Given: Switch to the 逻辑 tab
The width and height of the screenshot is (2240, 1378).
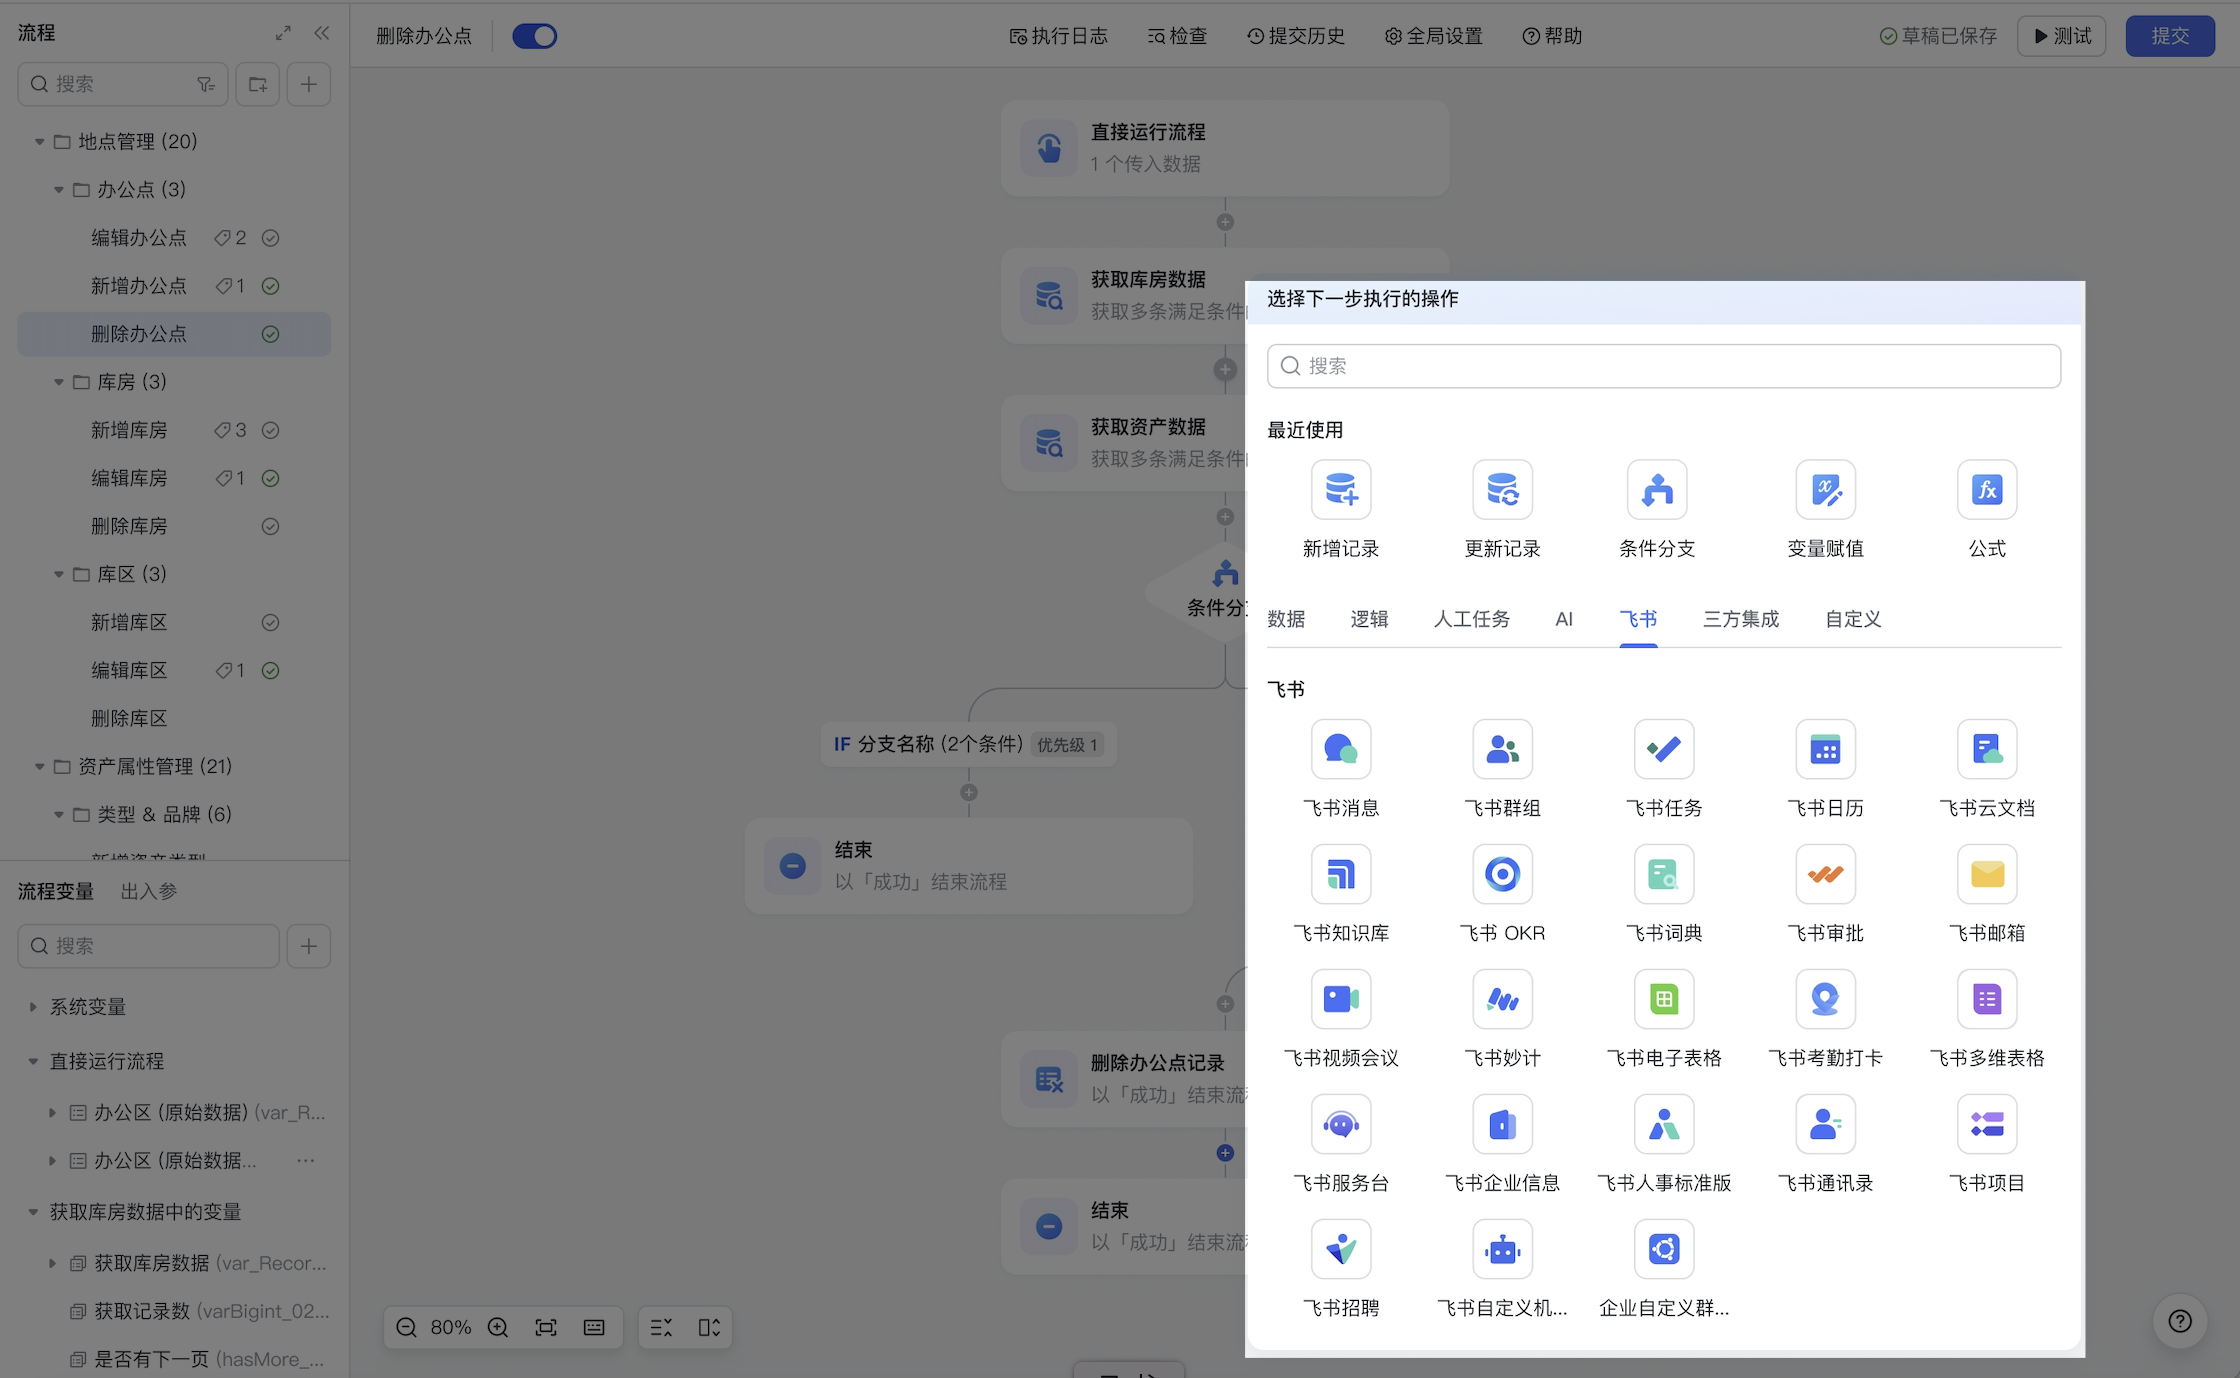Looking at the screenshot, I should pyautogui.click(x=1369, y=619).
